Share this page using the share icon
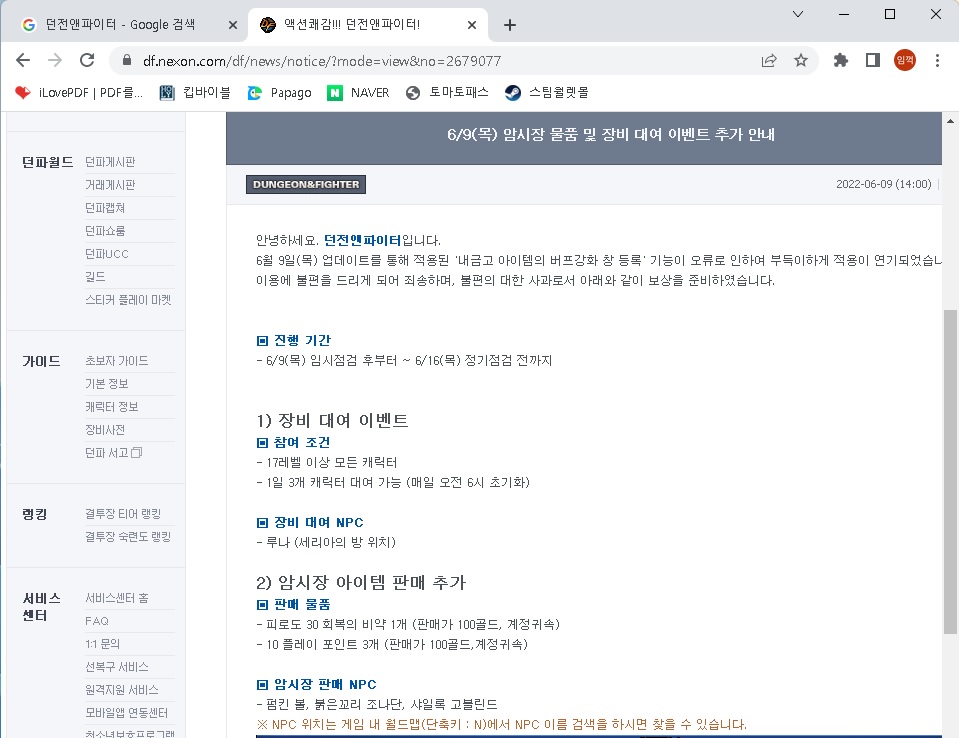Image resolution: width=959 pixels, height=738 pixels. (769, 60)
